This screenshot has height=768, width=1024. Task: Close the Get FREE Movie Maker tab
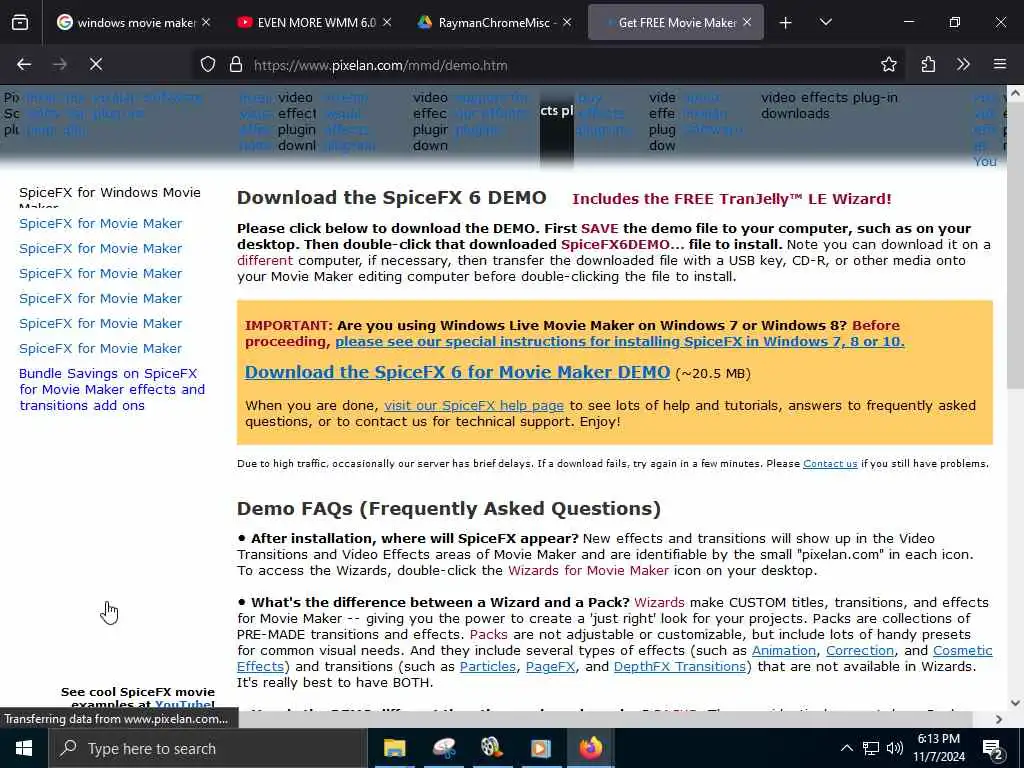(x=747, y=22)
